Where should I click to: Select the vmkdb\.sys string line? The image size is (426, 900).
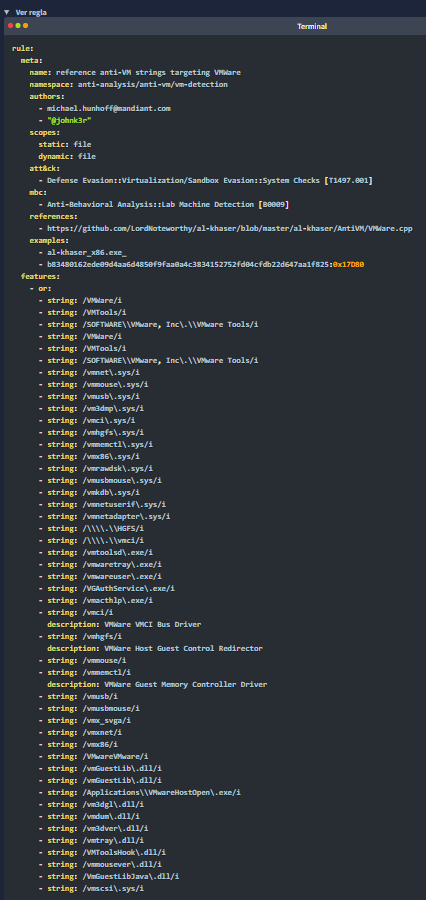[x=89, y=492]
